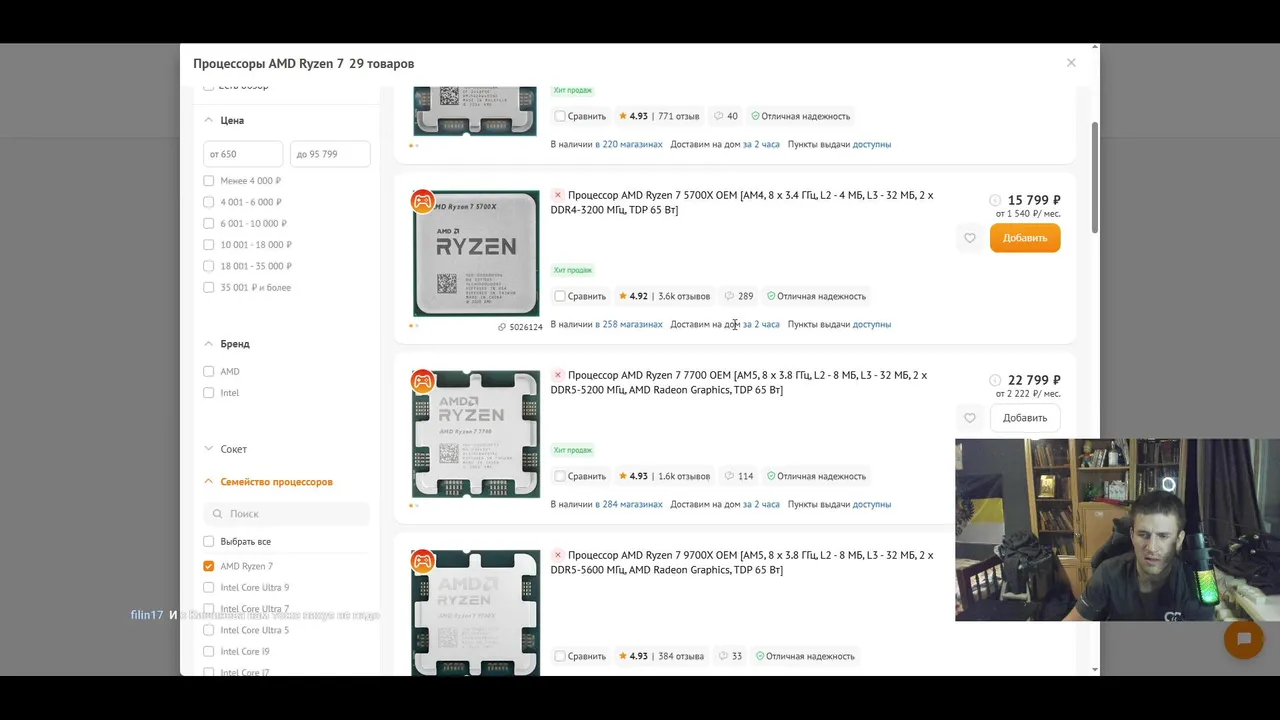Image resolution: width=1280 pixels, height=720 pixels.
Task: Check Сравнить for Ryzen 7 5700X
Action: pyautogui.click(x=560, y=296)
